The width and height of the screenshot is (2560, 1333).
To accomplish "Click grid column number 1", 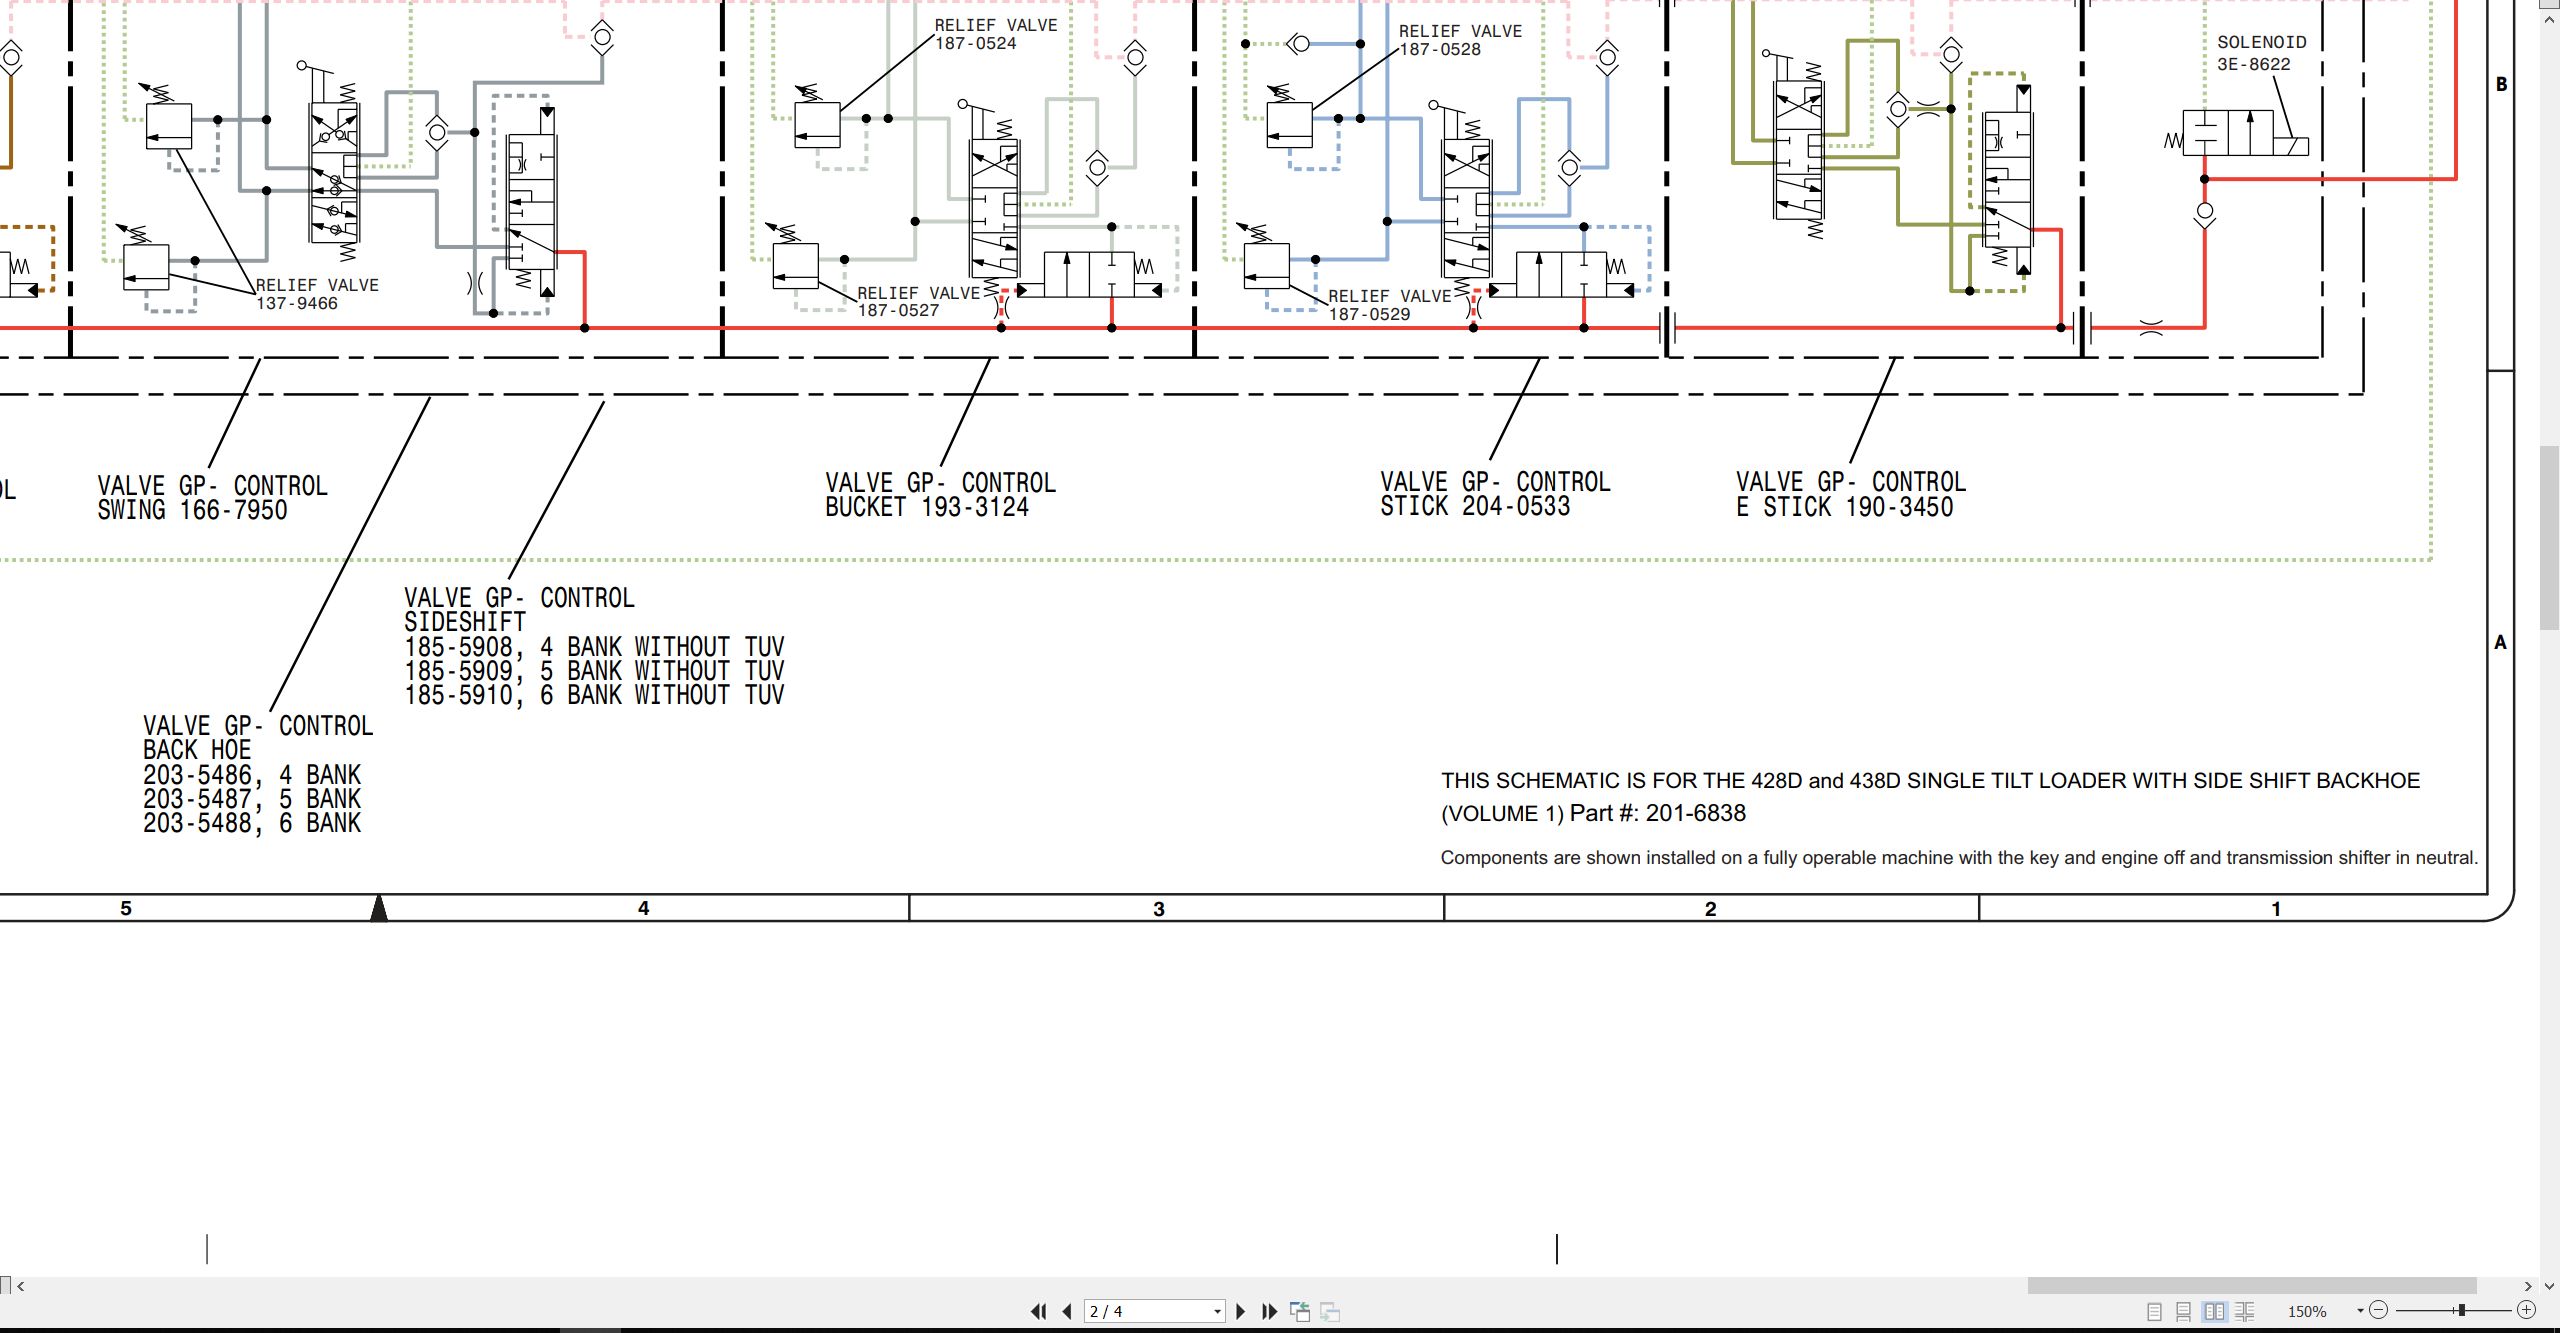I will [x=2276, y=909].
